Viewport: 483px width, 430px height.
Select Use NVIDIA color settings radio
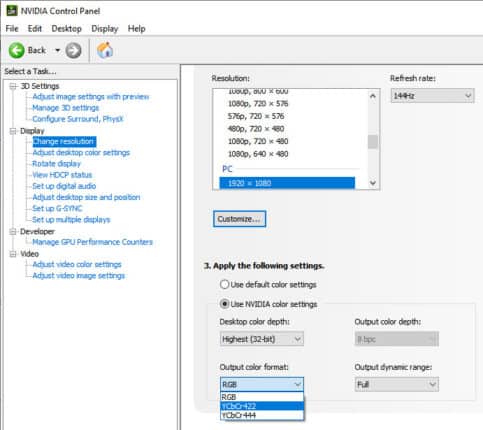224,304
